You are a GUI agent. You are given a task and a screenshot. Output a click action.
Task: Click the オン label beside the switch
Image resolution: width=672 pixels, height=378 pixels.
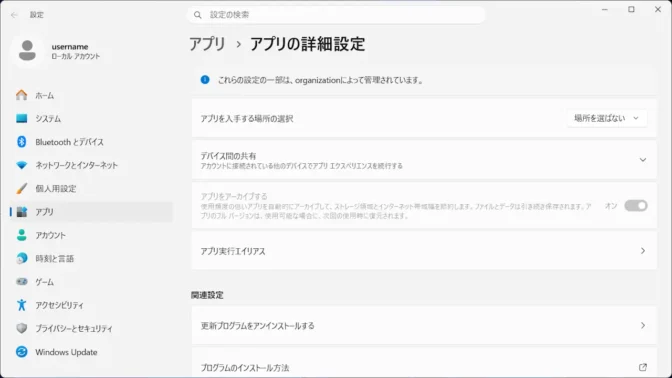pos(611,206)
